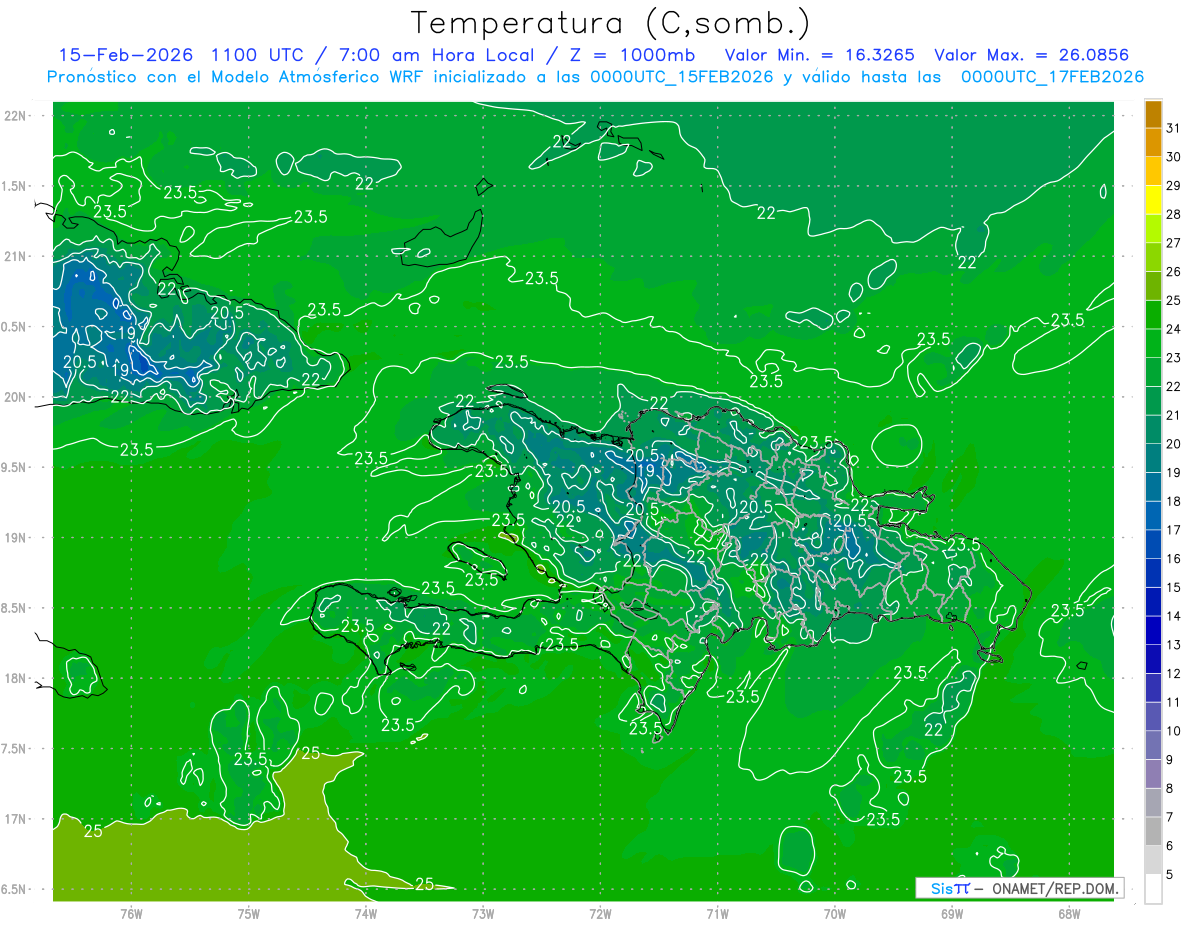Click "Valor Min. = 16.3265" value
This screenshot has height=927, width=1200.
pyautogui.click(x=820, y=55)
